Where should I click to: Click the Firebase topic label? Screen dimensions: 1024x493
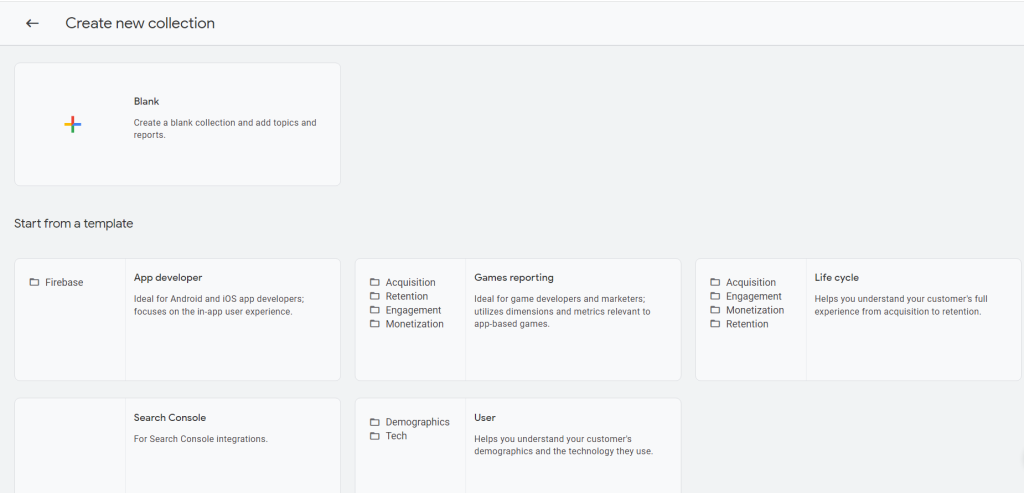(64, 283)
